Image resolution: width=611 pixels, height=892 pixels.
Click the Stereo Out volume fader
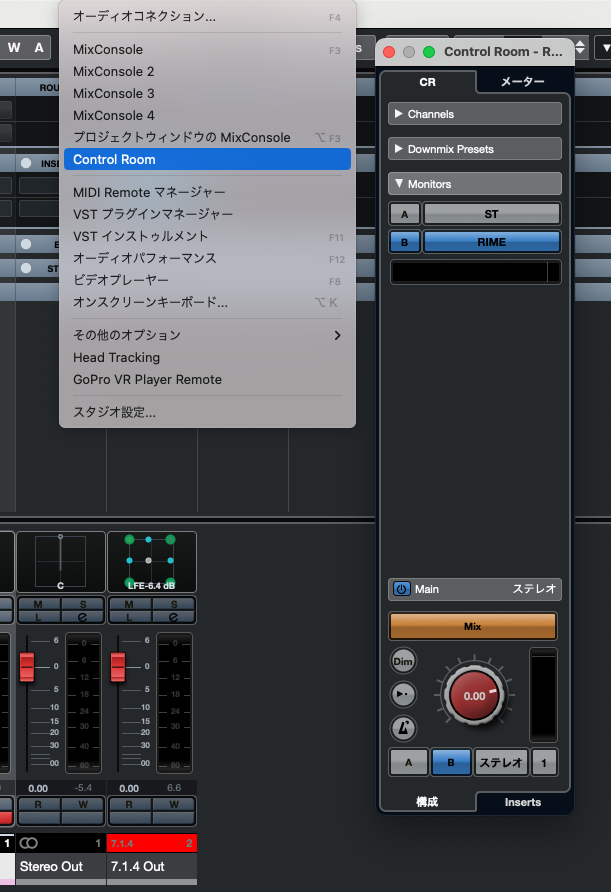tap(27, 665)
